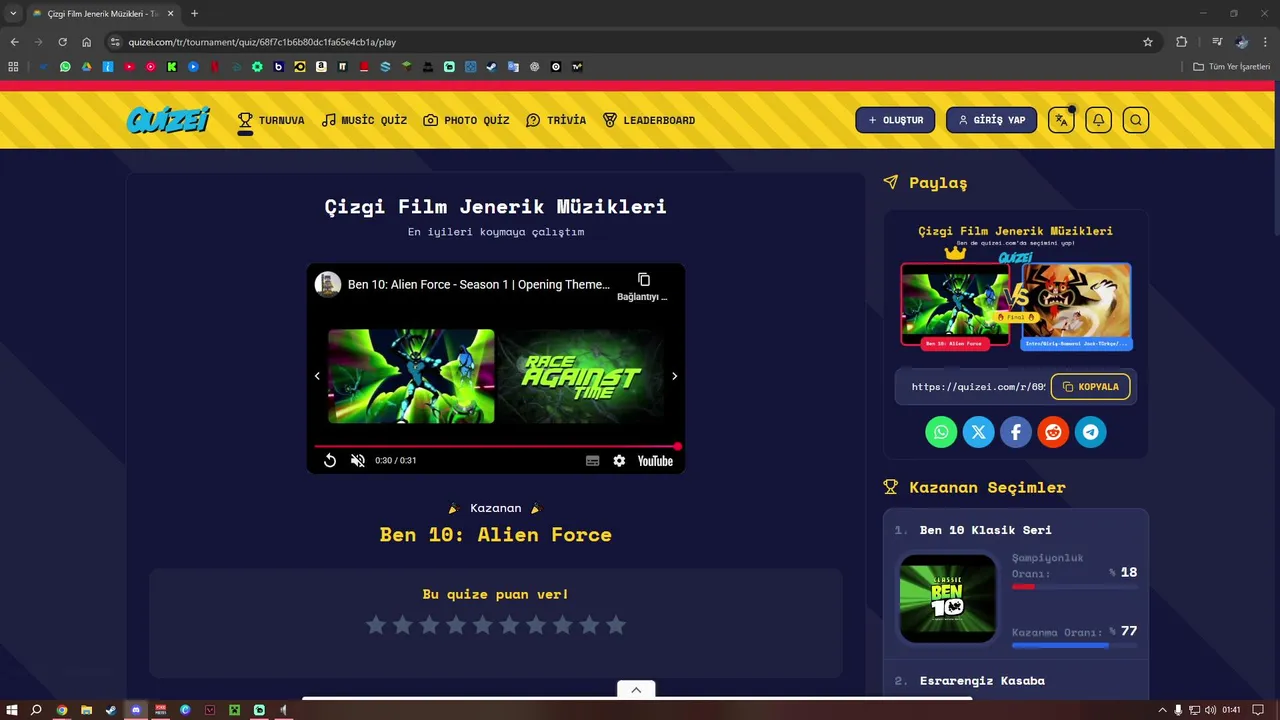
Task: Share result via WhatsApp icon
Action: (941, 432)
